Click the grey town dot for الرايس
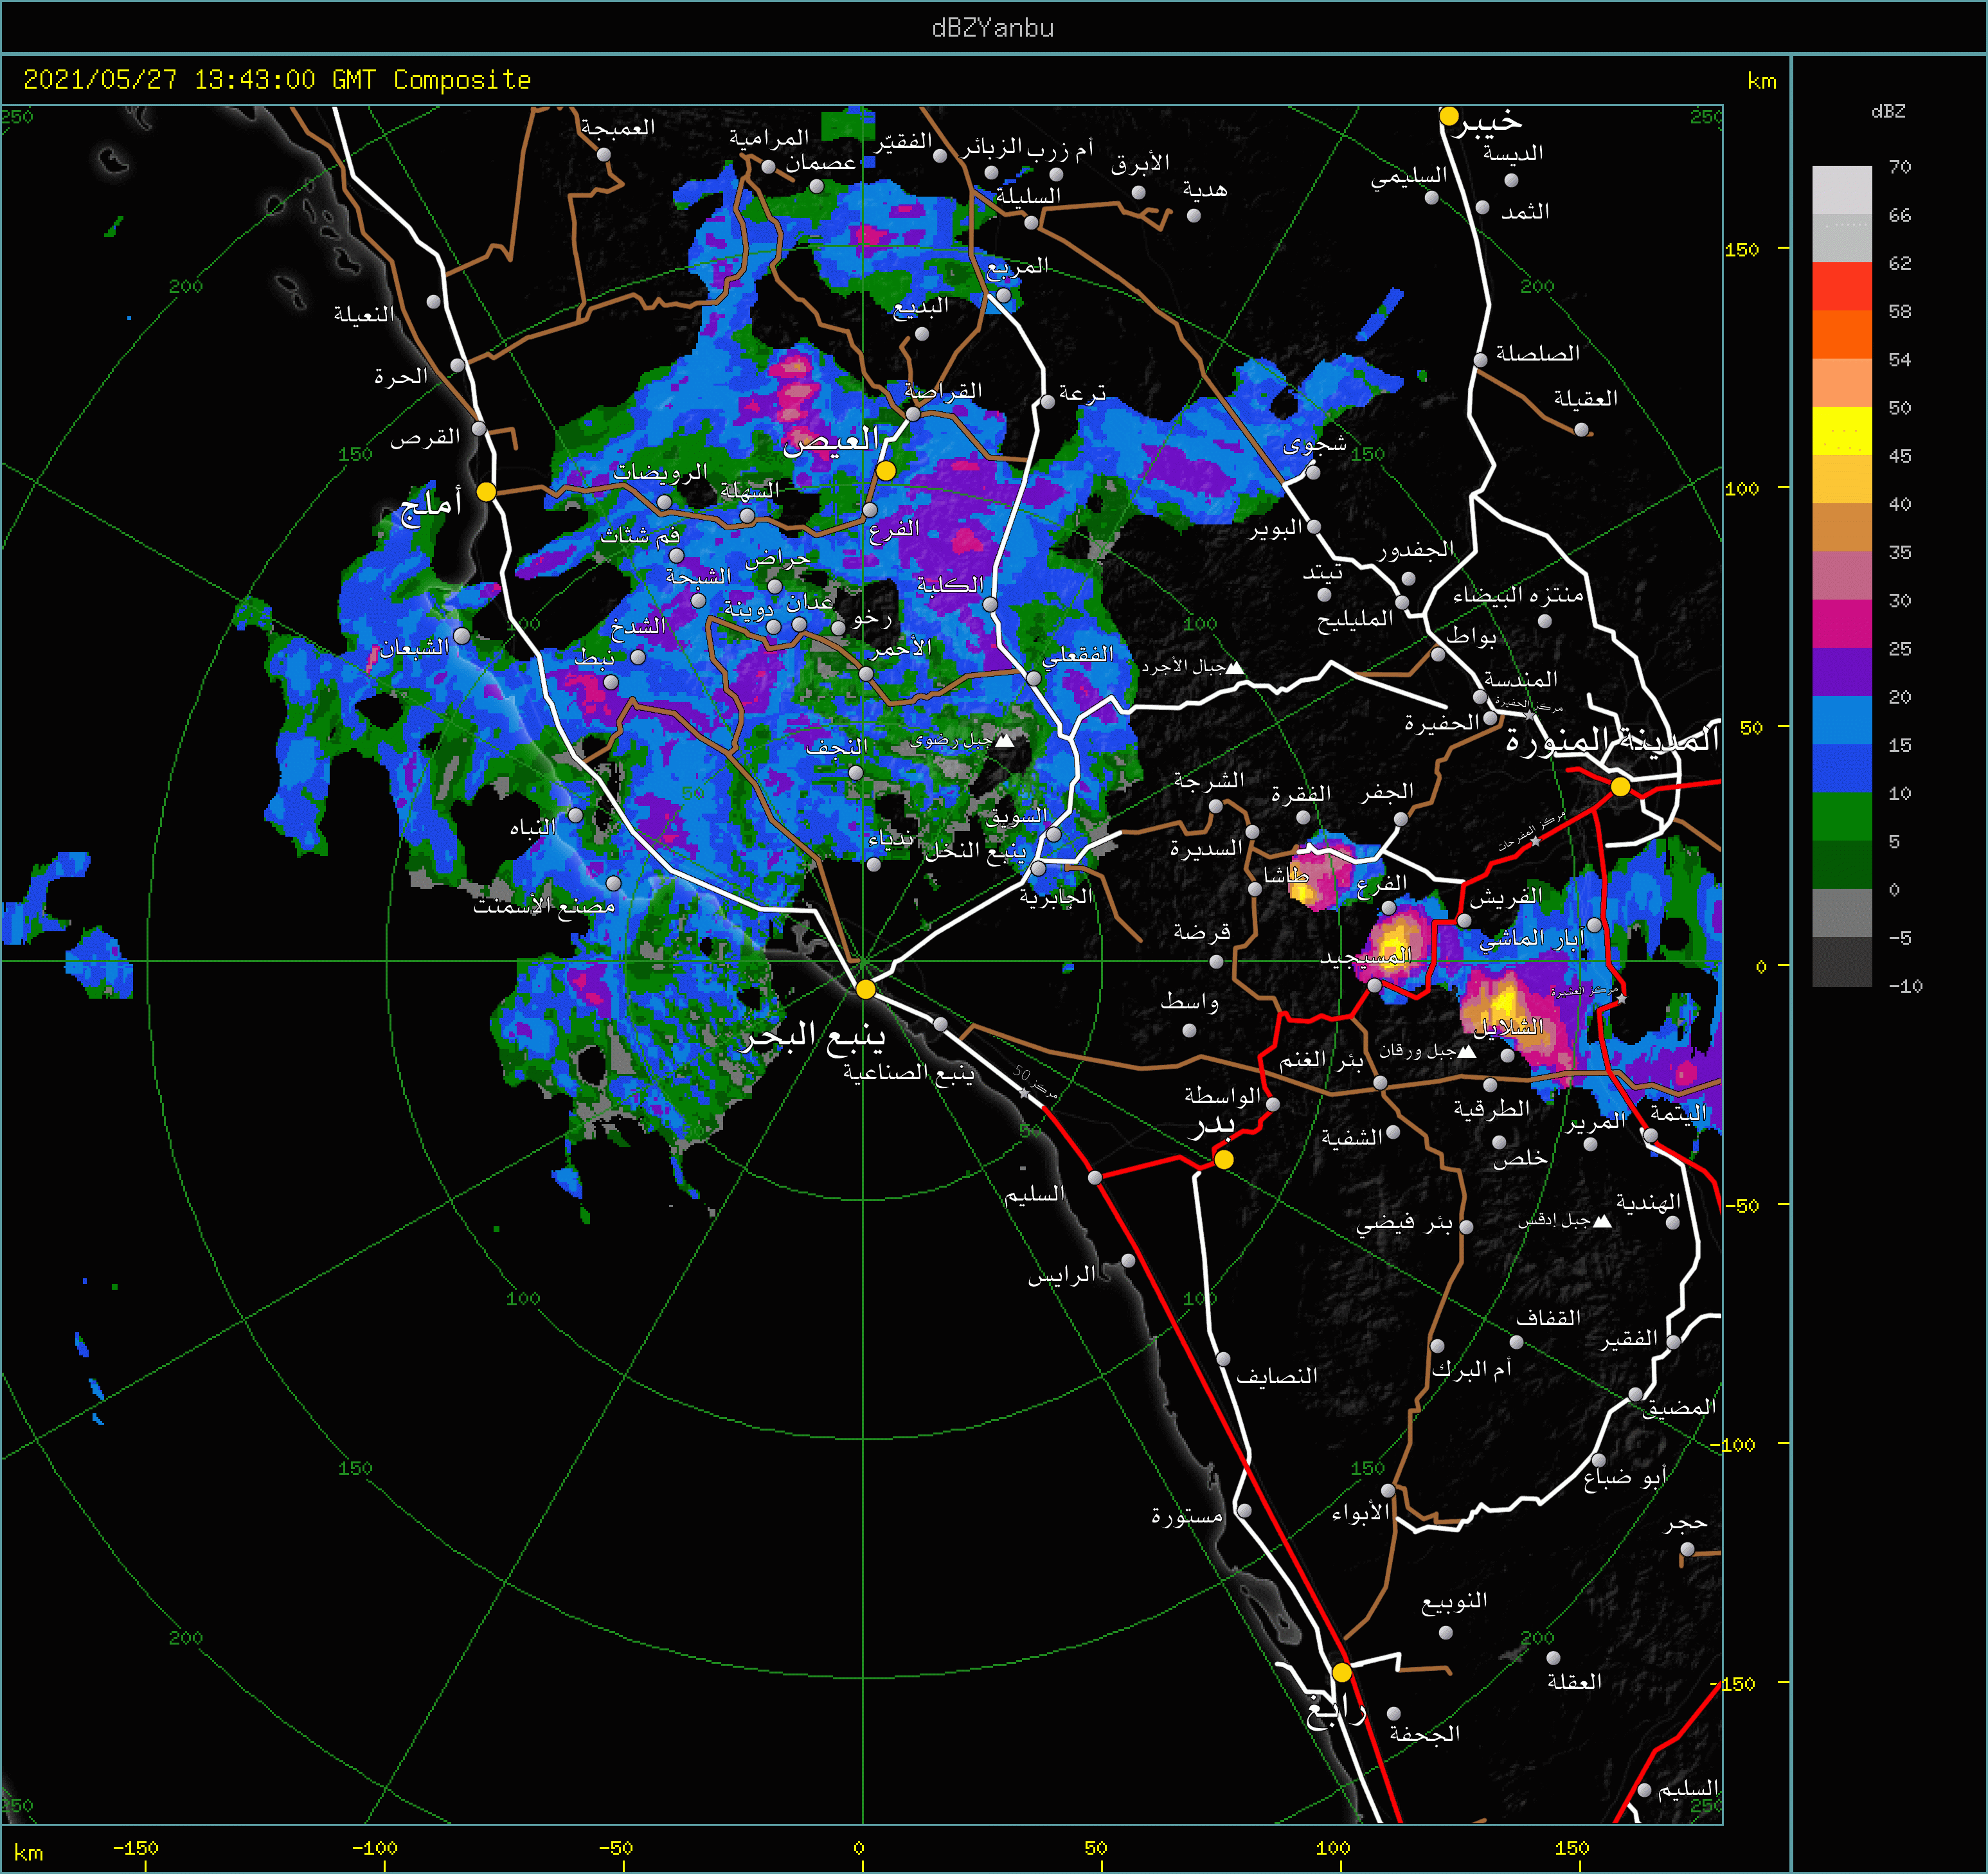This screenshot has width=1988, height=1874. 1128,1261
